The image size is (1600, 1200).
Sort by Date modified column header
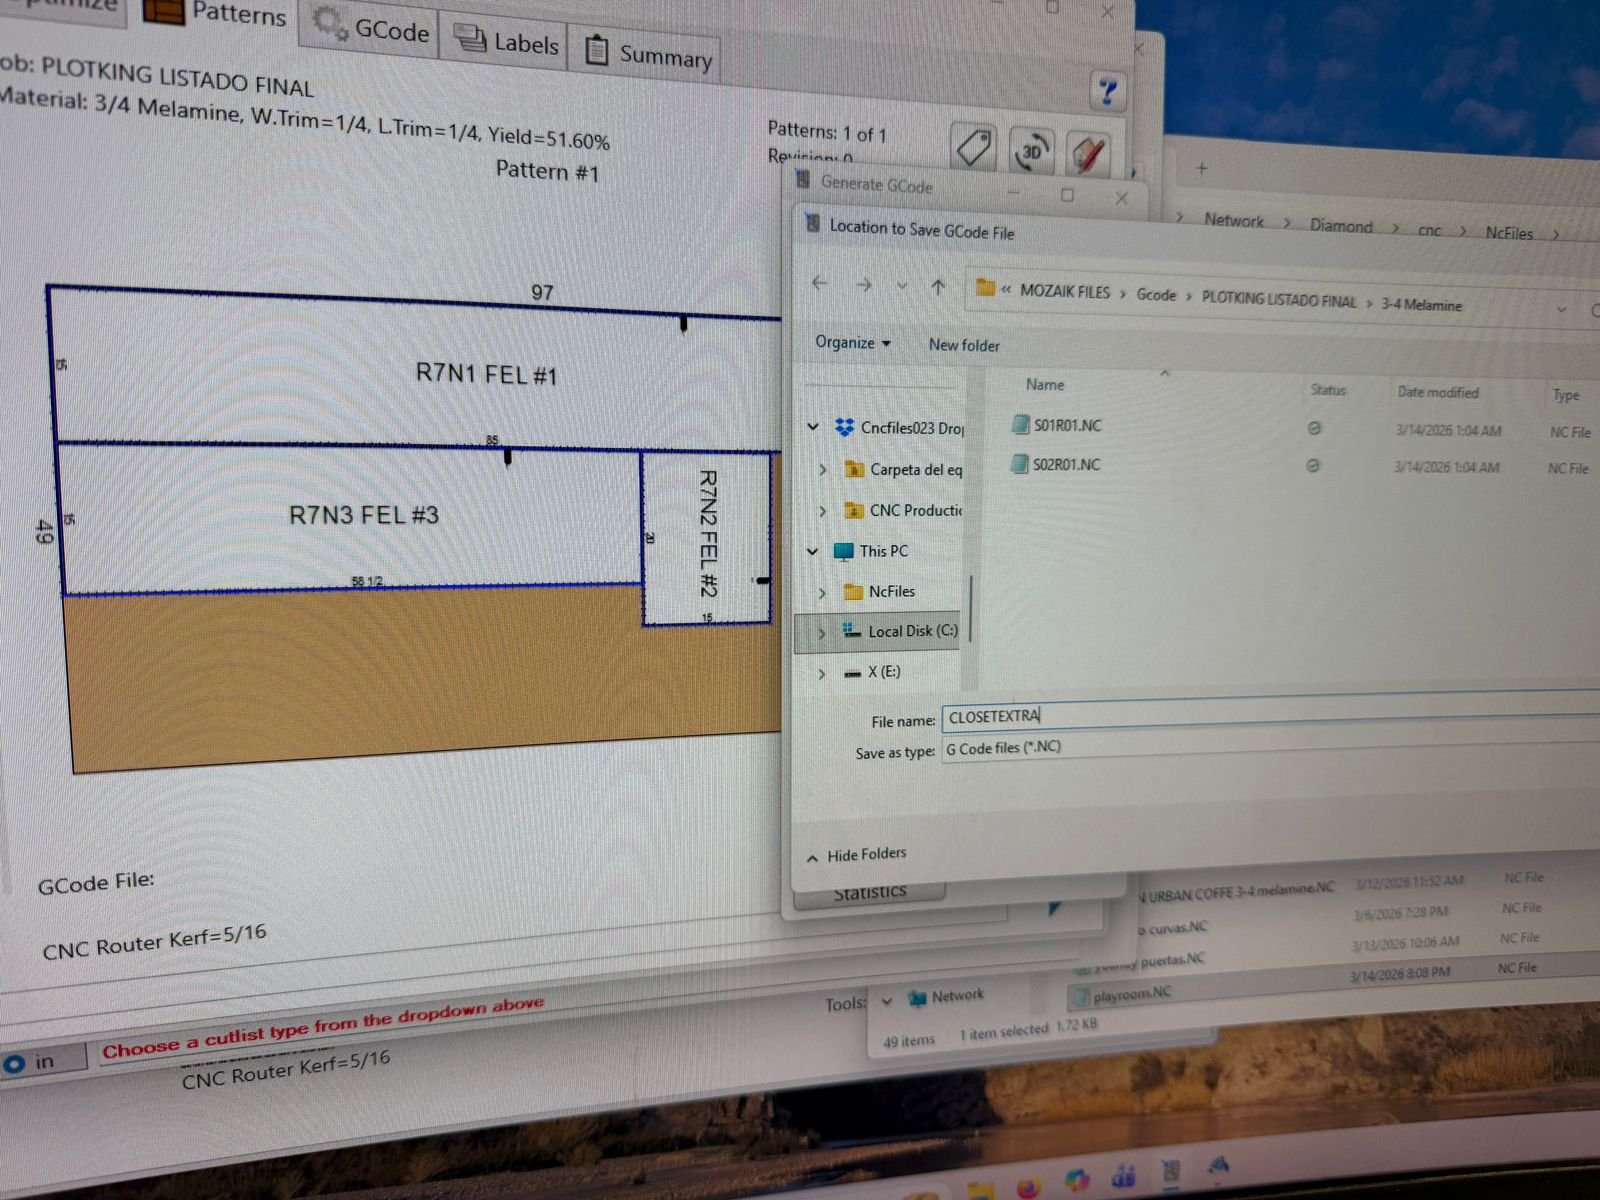click(x=1438, y=392)
